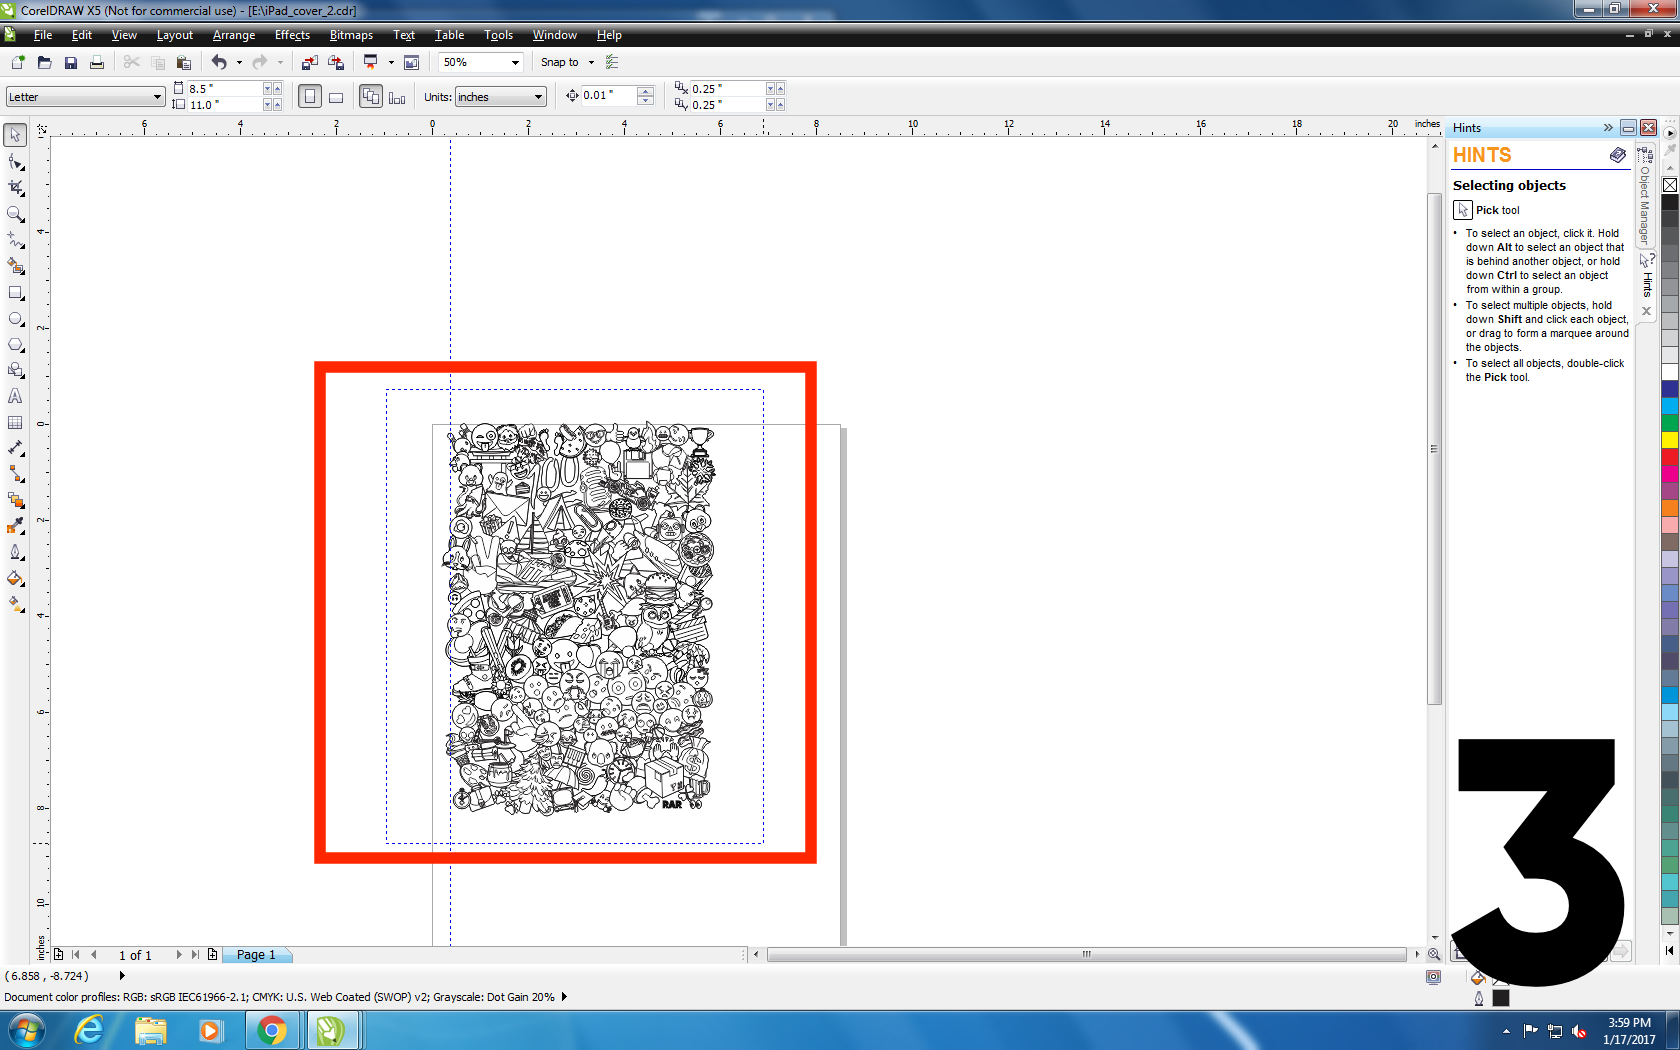Viewport: 1680px width, 1050px height.
Task: Select the Interactive Fill tool
Action: point(15,605)
